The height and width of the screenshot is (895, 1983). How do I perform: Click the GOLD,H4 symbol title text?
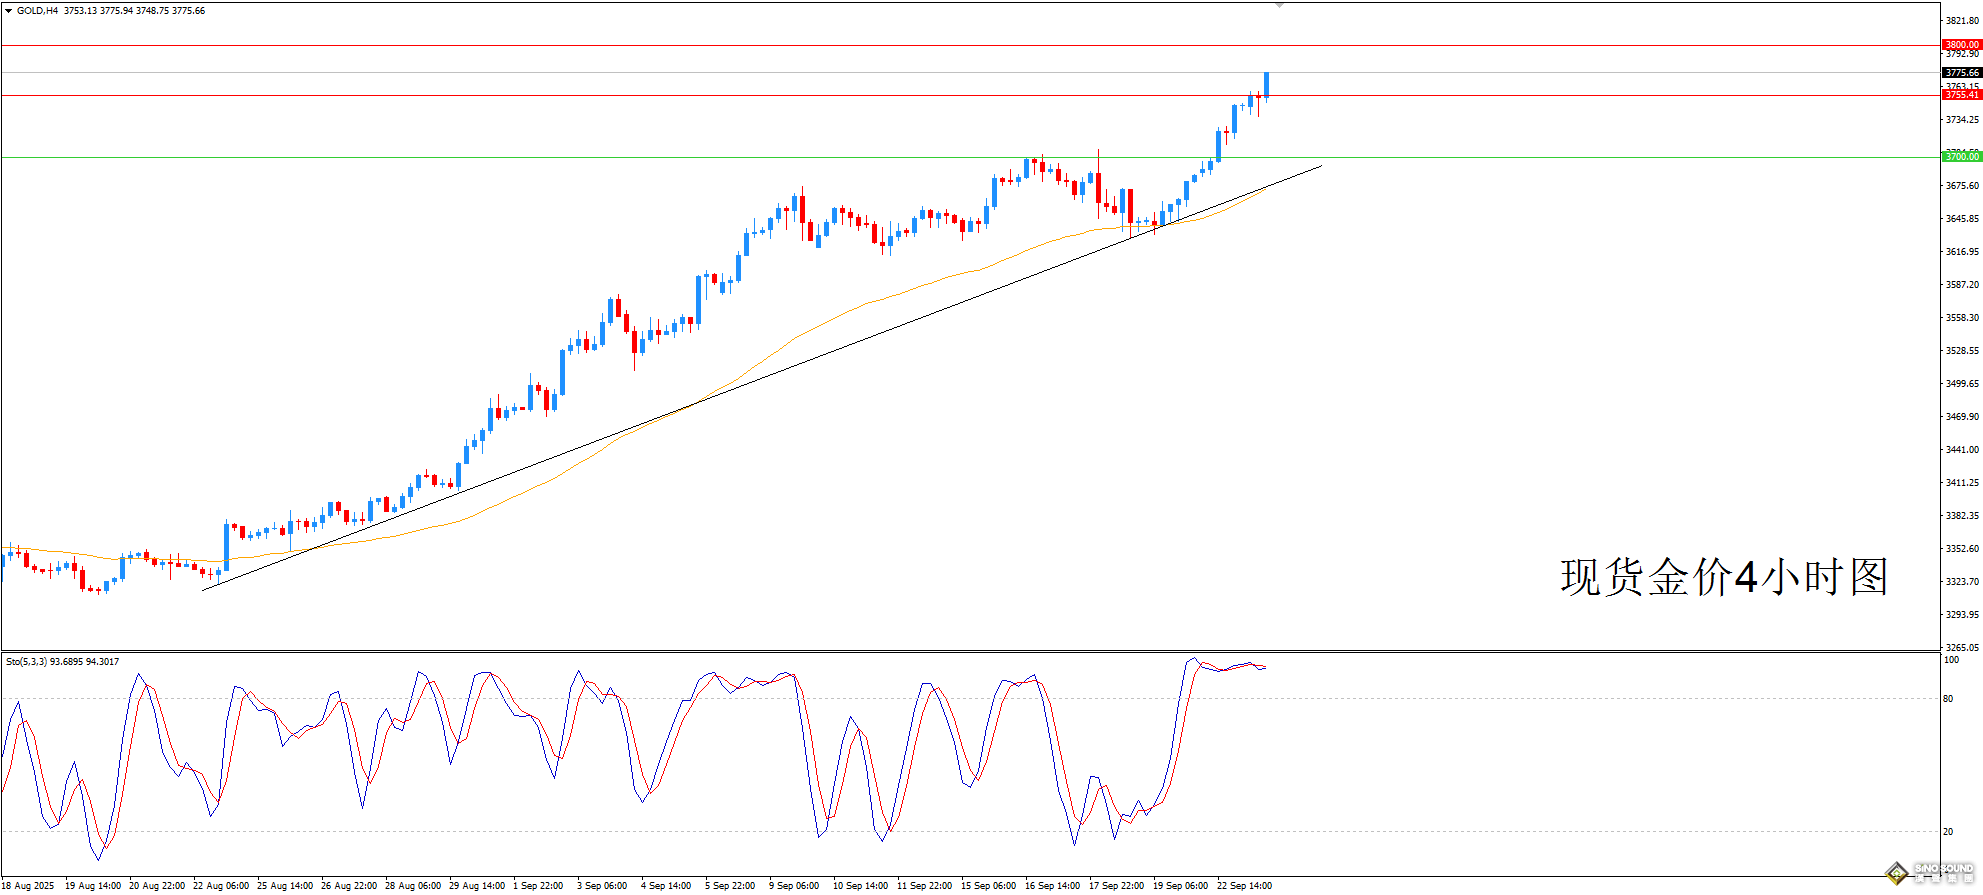[37, 11]
